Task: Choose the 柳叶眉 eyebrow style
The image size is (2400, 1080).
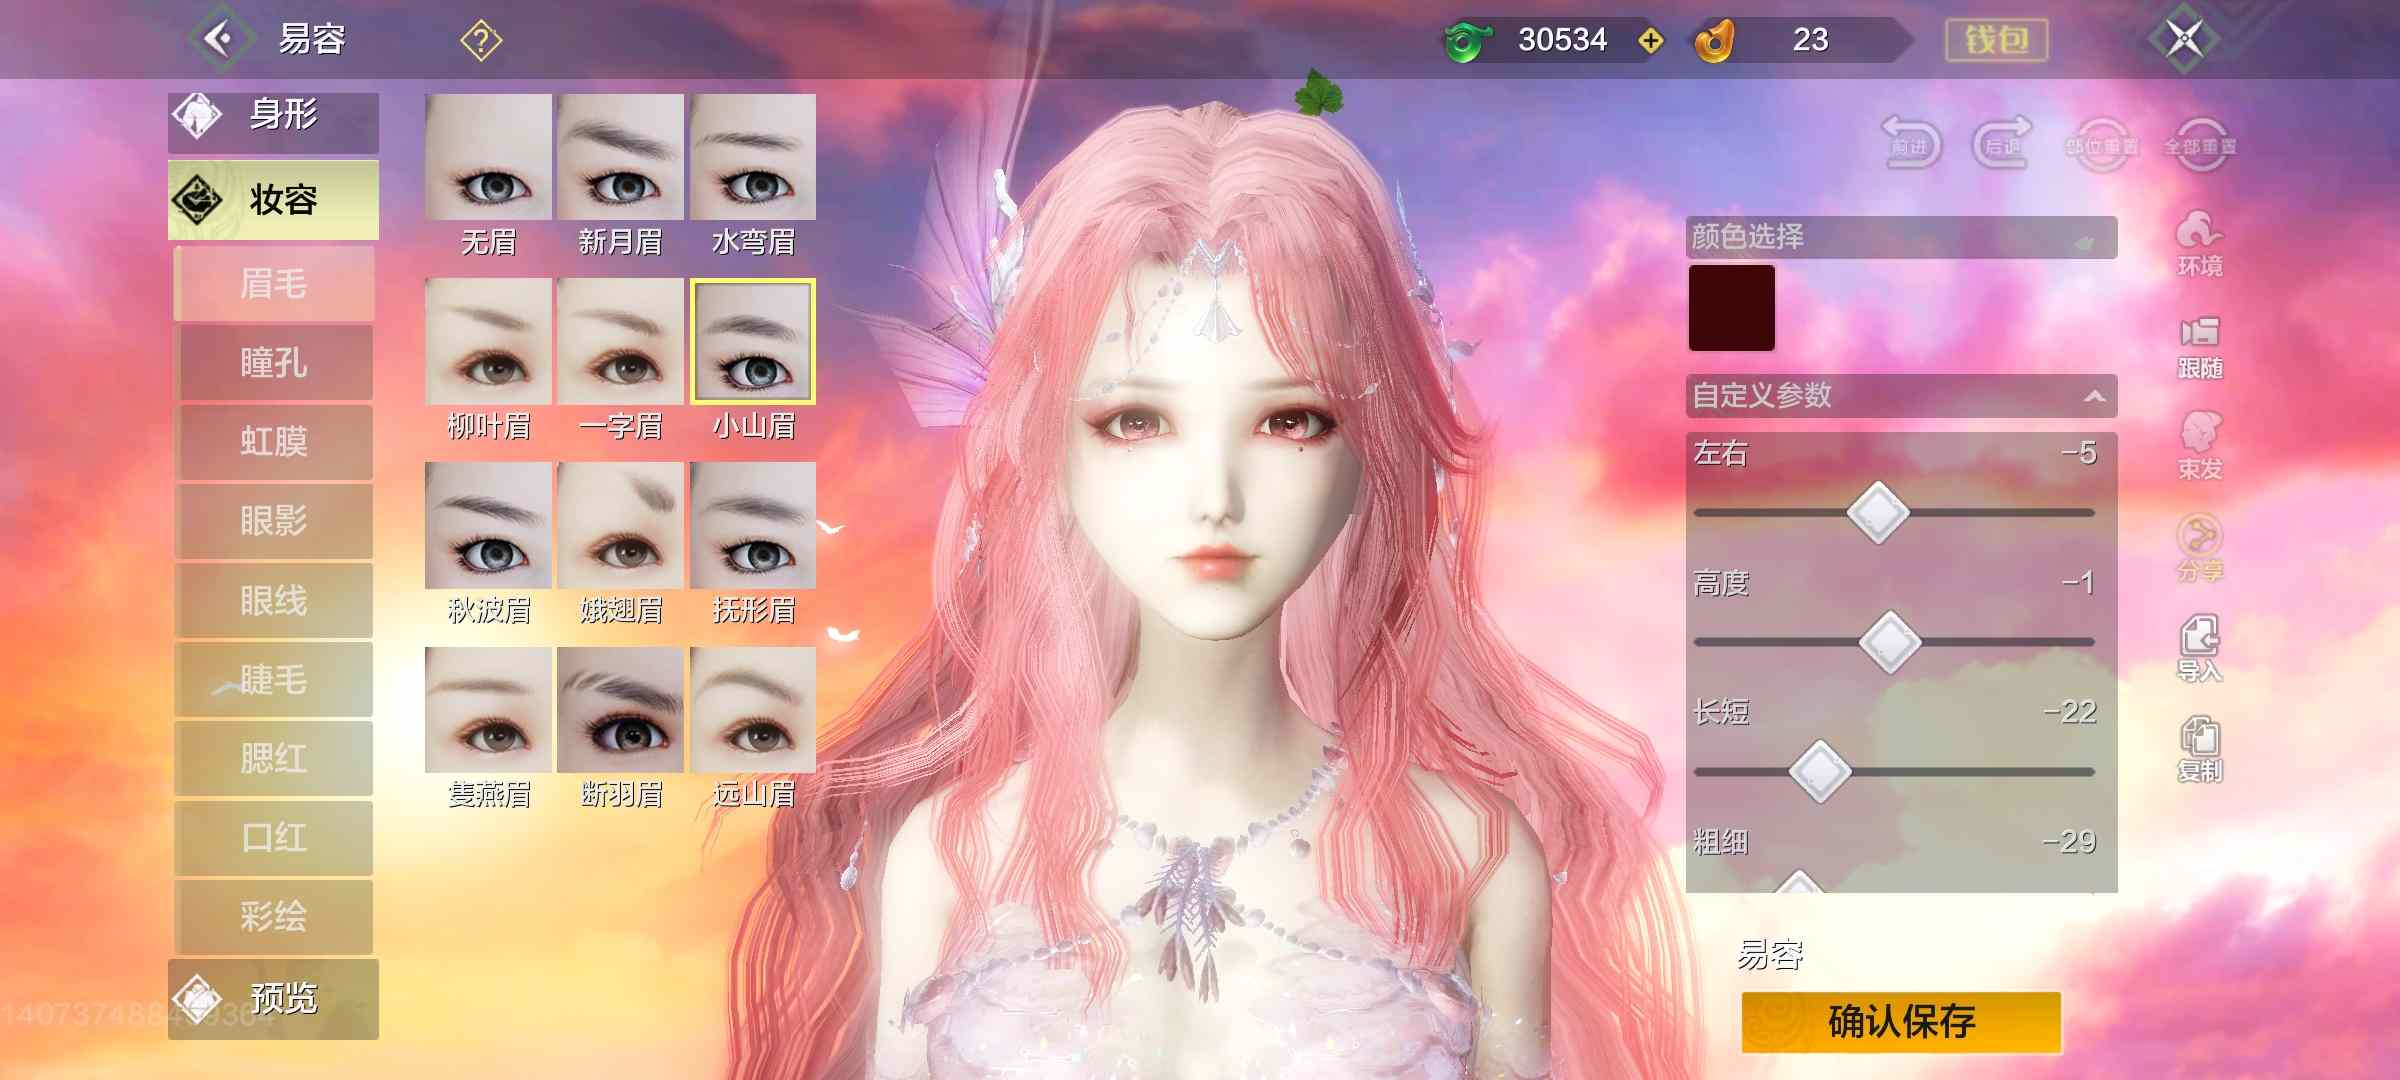Action: pos(488,341)
